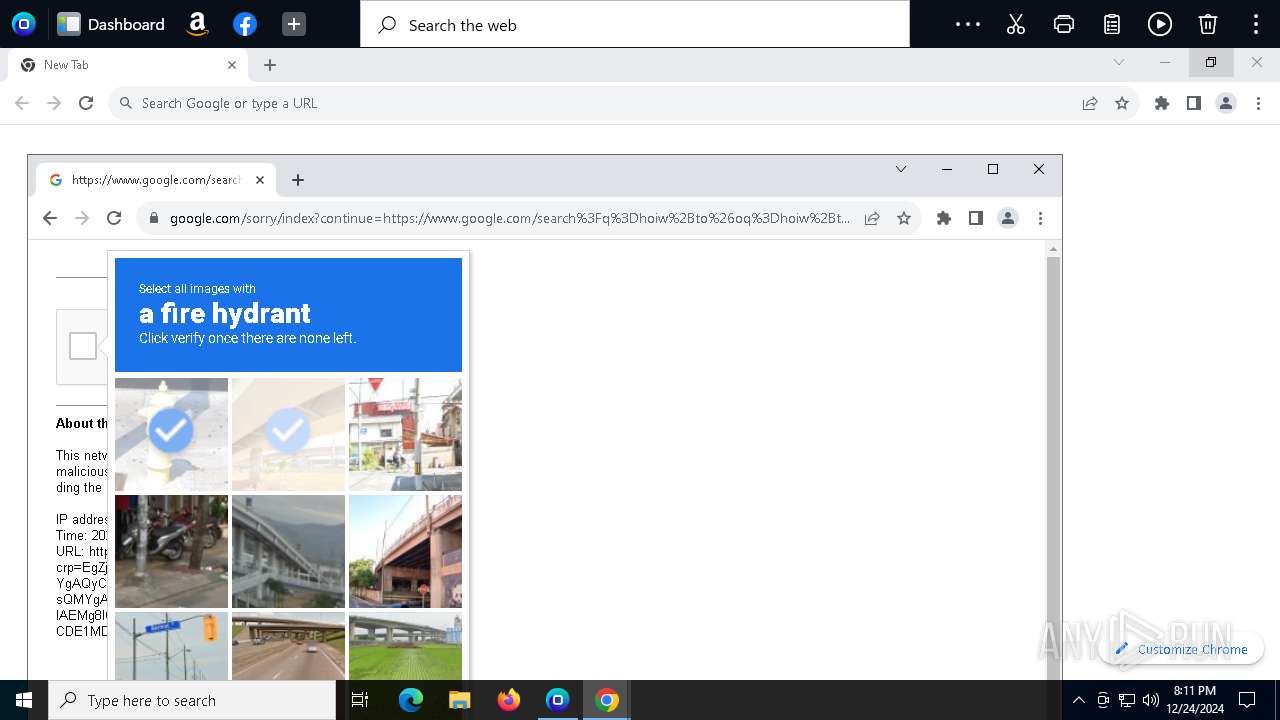This screenshot has width=1280, height=720.
Task: Open Google Chrome from the taskbar
Action: pos(606,700)
